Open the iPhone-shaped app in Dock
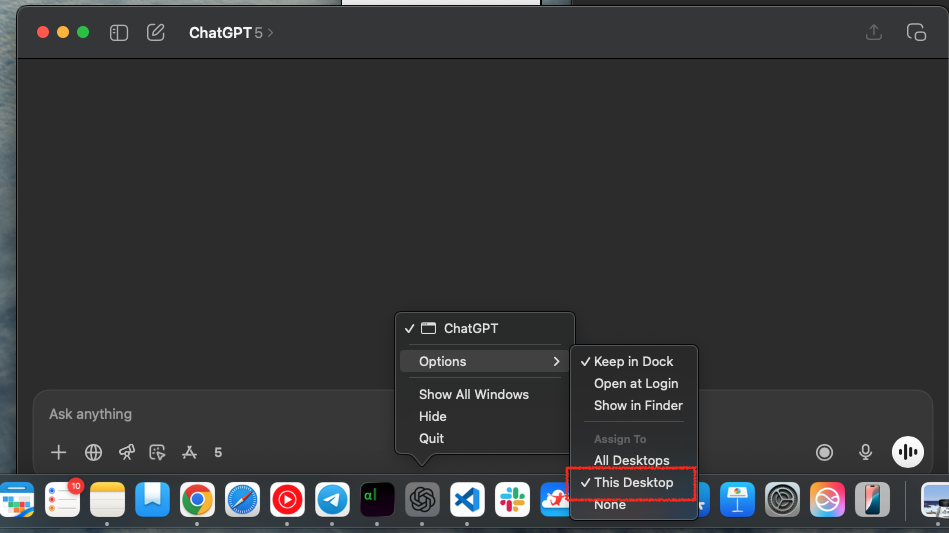The width and height of the screenshot is (949, 533). (x=872, y=500)
